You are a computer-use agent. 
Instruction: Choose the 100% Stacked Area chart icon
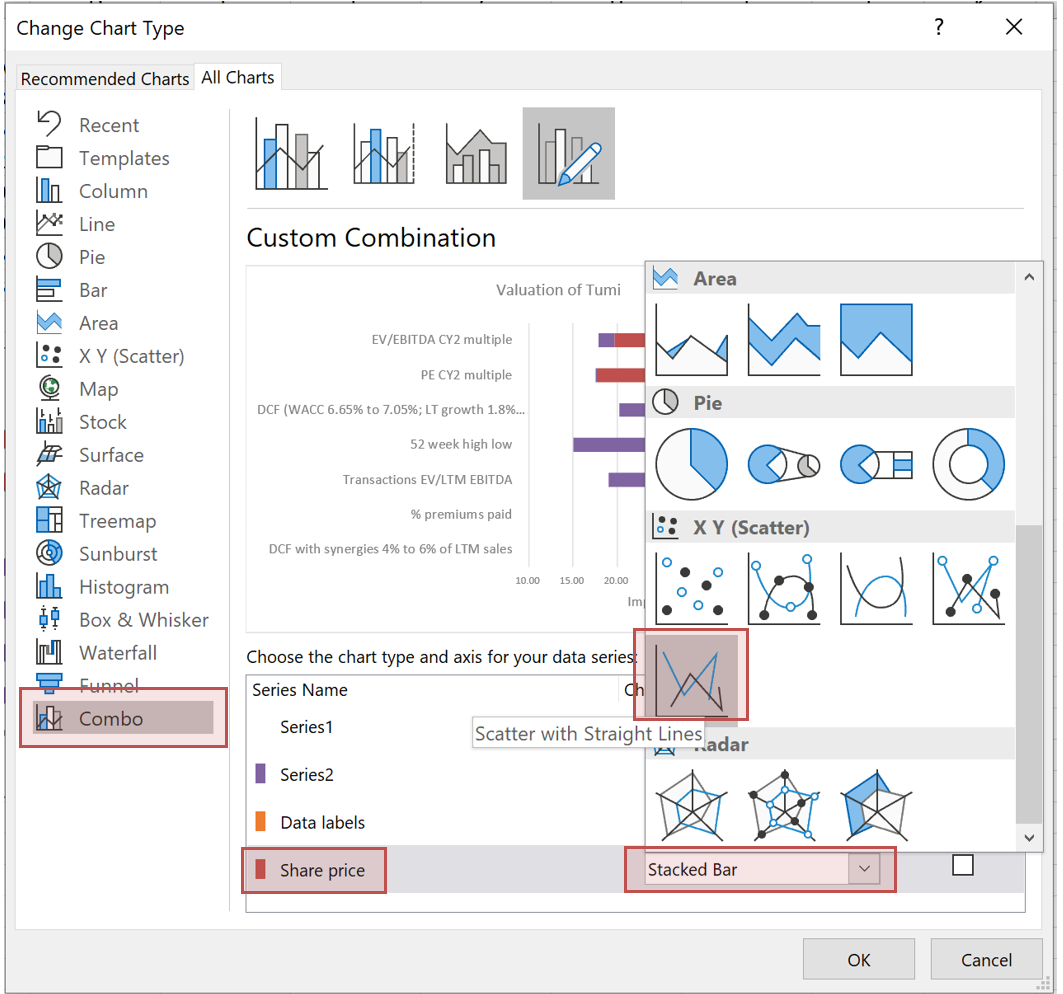point(876,340)
